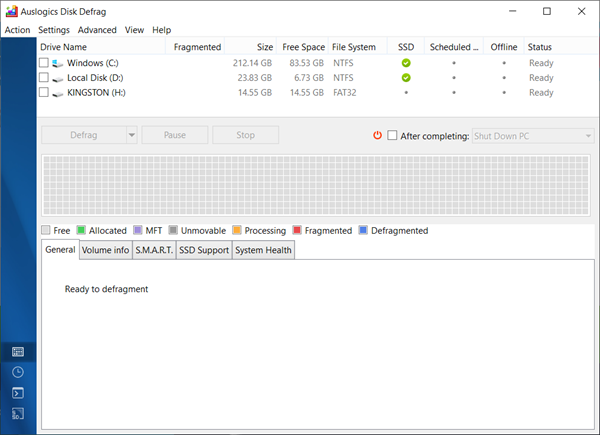This screenshot has width=600, height=435.
Task: Click the Ready to defragment text
Action: (x=106, y=289)
